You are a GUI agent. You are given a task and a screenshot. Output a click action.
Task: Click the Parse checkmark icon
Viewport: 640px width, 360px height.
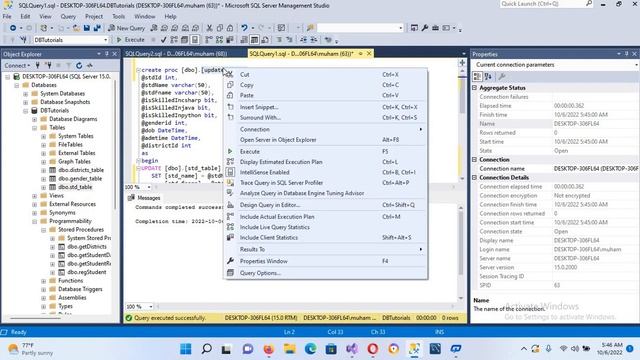[x=163, y=40]
